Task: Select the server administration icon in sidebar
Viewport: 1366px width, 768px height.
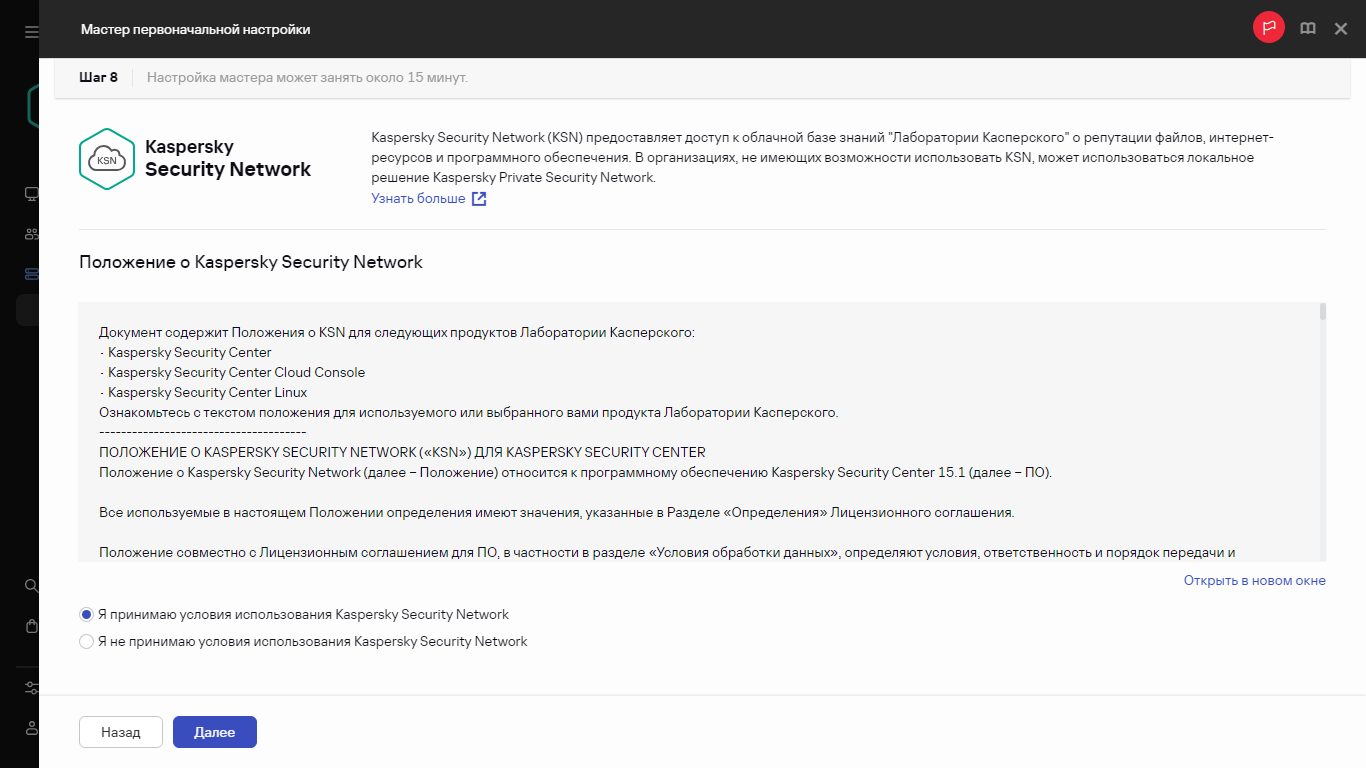Action: point(30,274)
